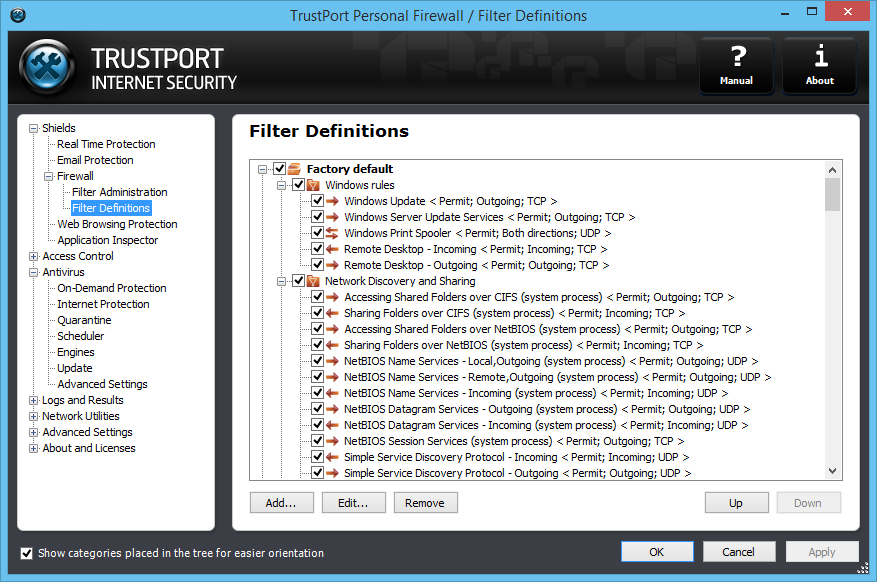Uncheck the Factory default checkbox
The width and height of the screenshot is (877, 582).
coord(280,168)
